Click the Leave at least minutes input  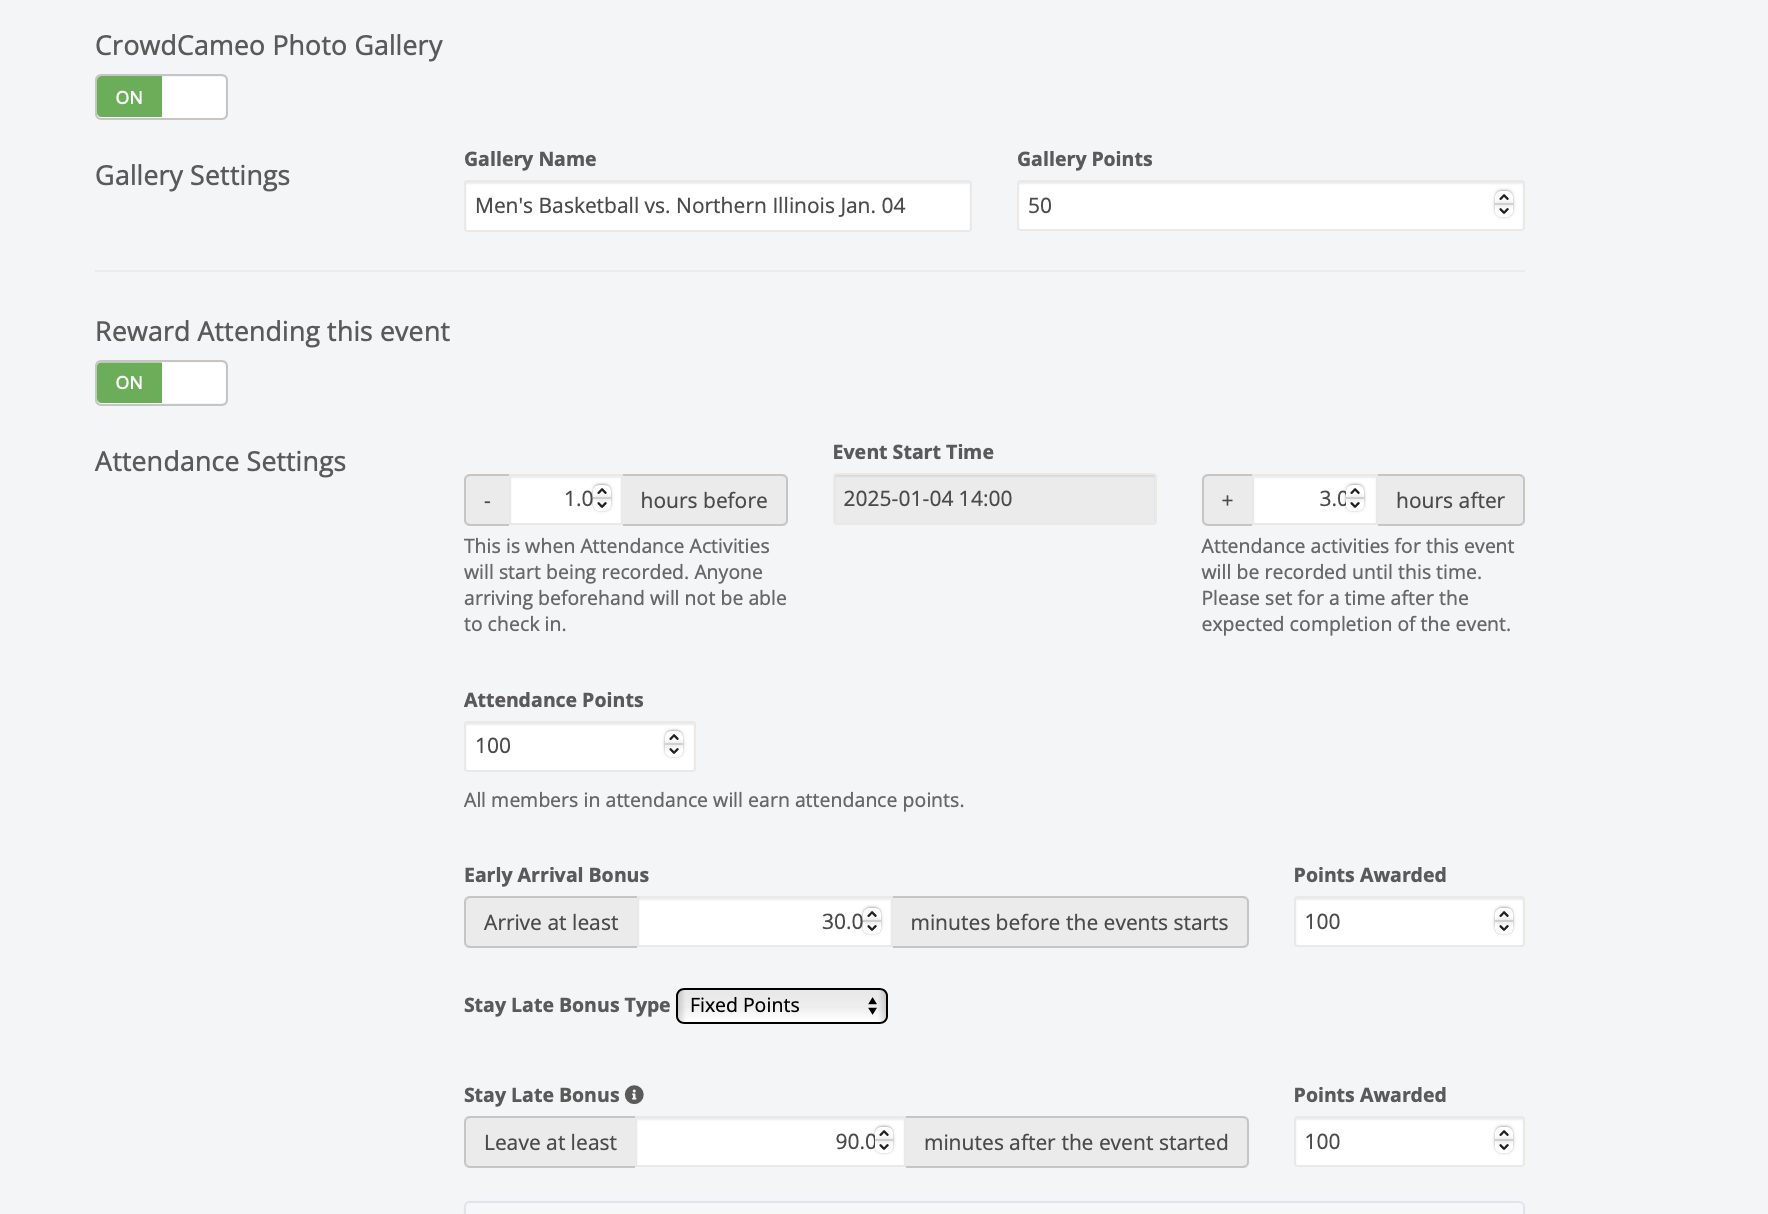[x=750, y=1142]
